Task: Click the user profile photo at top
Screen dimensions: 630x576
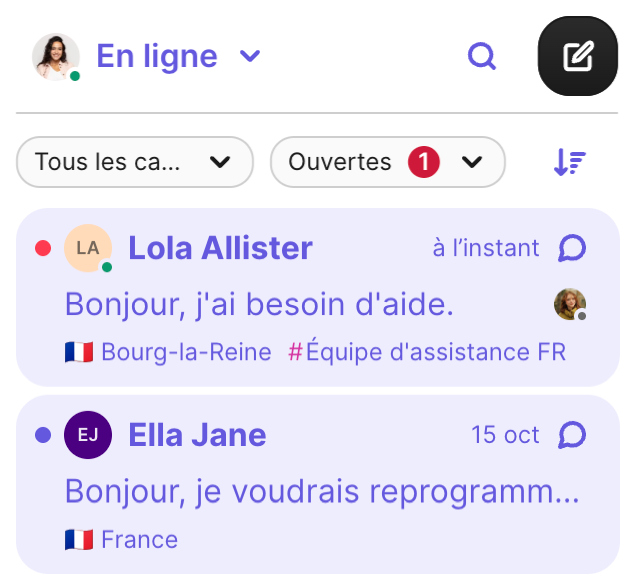Action: click(55, 56)
